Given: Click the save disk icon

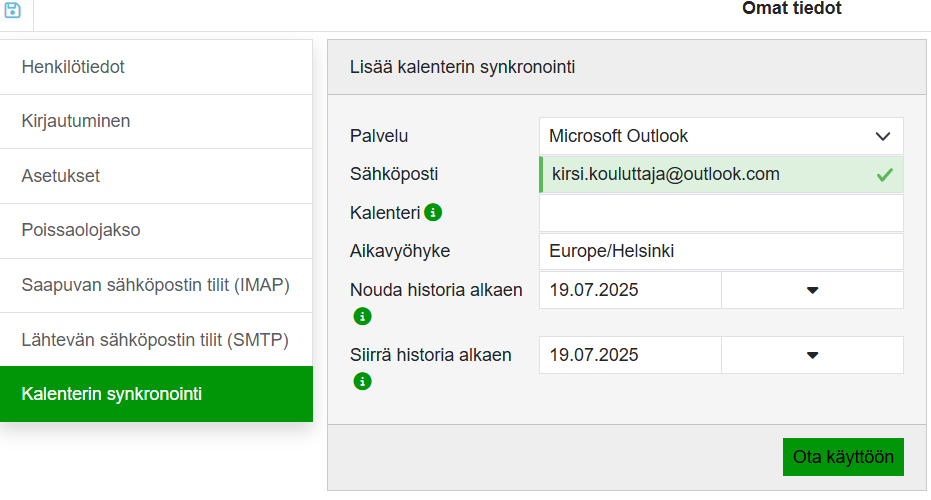Looking at the screenshot, I should pyautogui.click(x=13, y=10).
